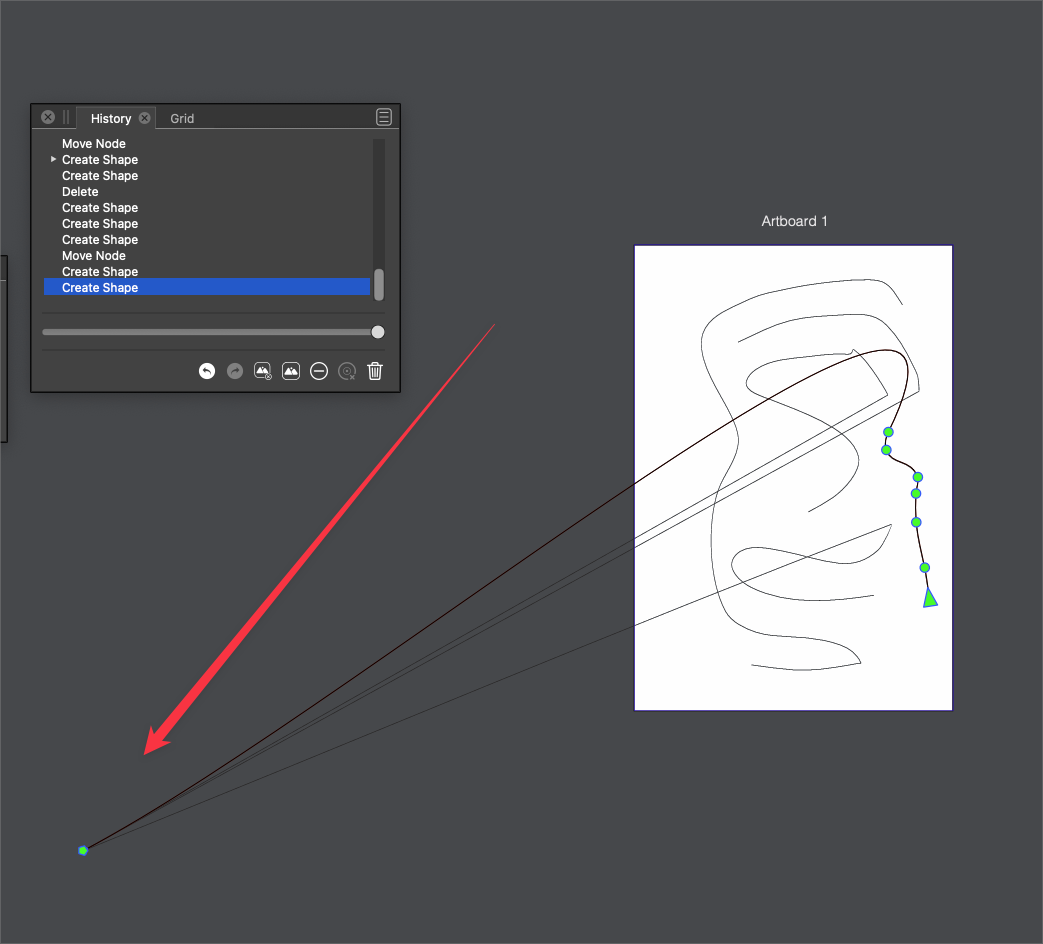Close the History tab

(x=145, y=118)
